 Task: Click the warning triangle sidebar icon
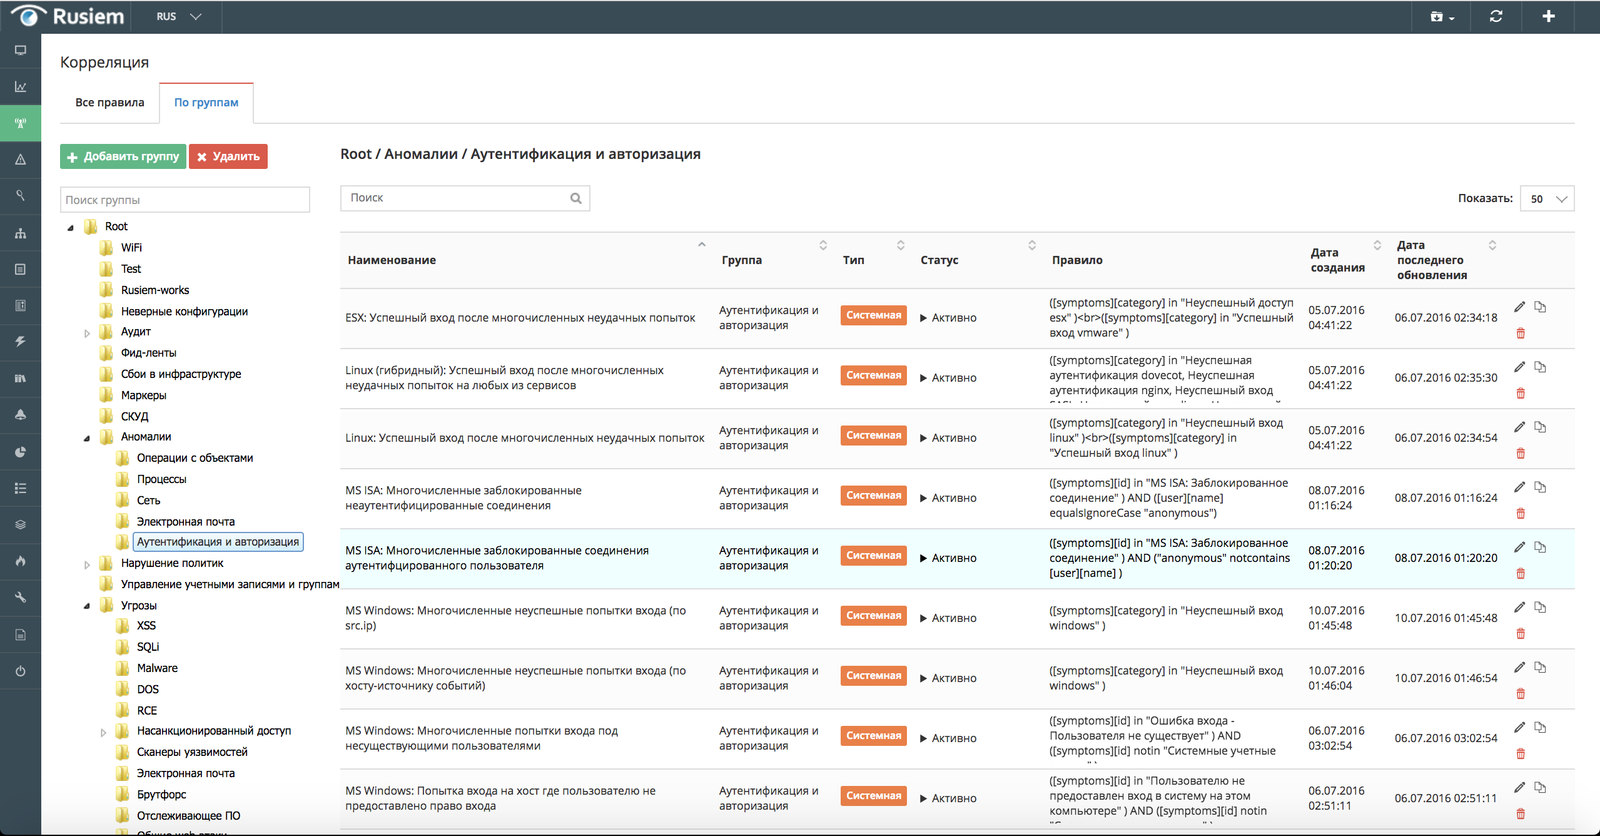click(20, 160)
